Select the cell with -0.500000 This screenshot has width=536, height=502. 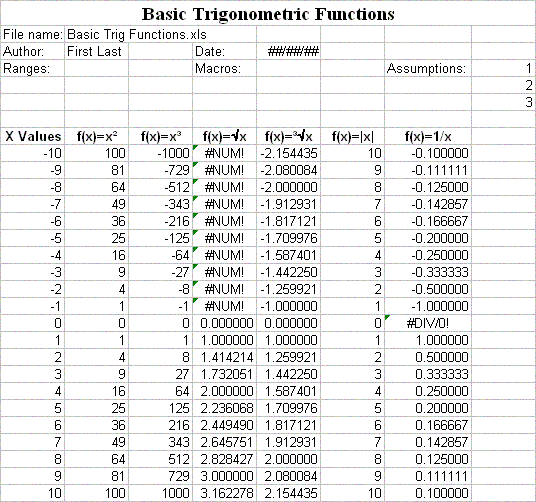pyautogui.click(x=428, y=289)
